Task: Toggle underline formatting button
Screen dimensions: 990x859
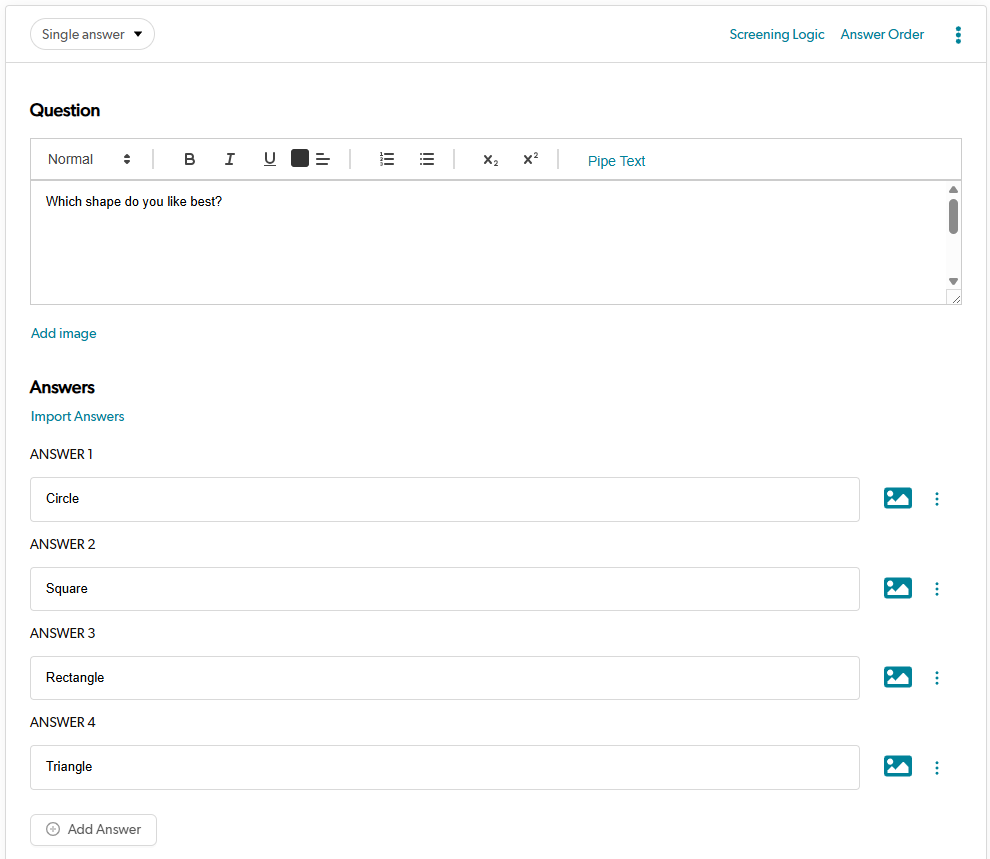Action: 270,159
